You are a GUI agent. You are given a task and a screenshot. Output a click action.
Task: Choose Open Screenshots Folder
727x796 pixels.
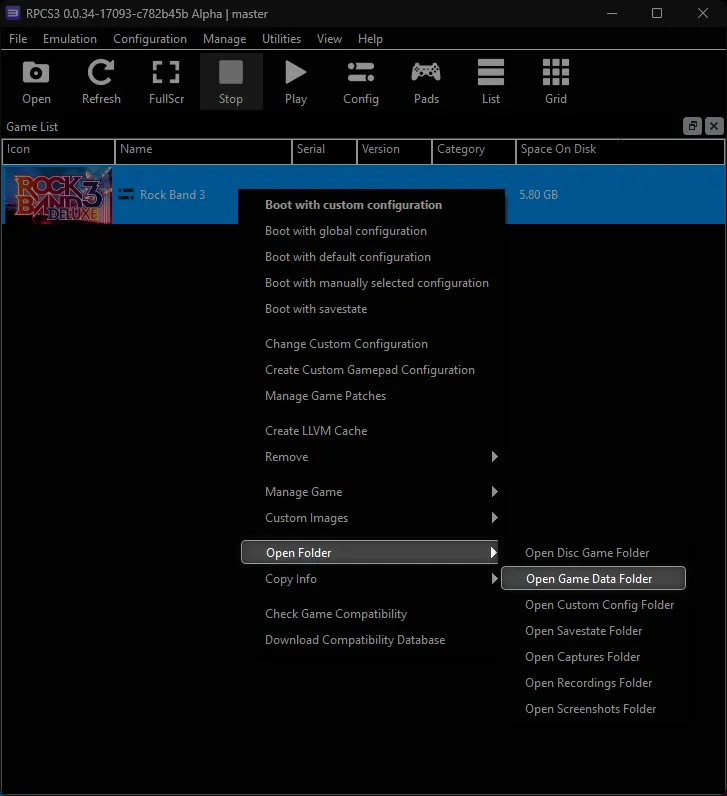click(593, 708)
